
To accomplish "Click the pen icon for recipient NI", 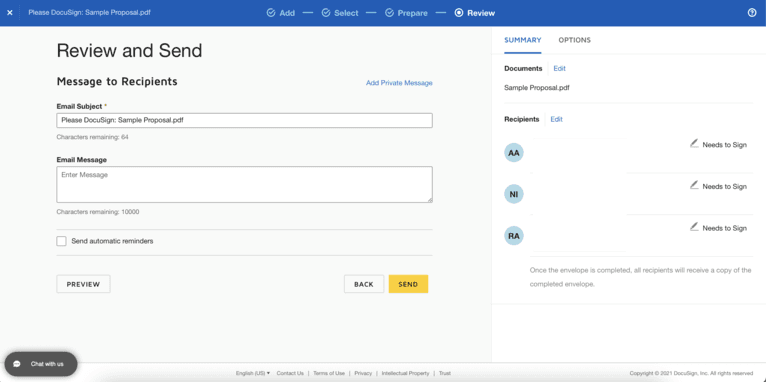I will click(x=694, y=185).
